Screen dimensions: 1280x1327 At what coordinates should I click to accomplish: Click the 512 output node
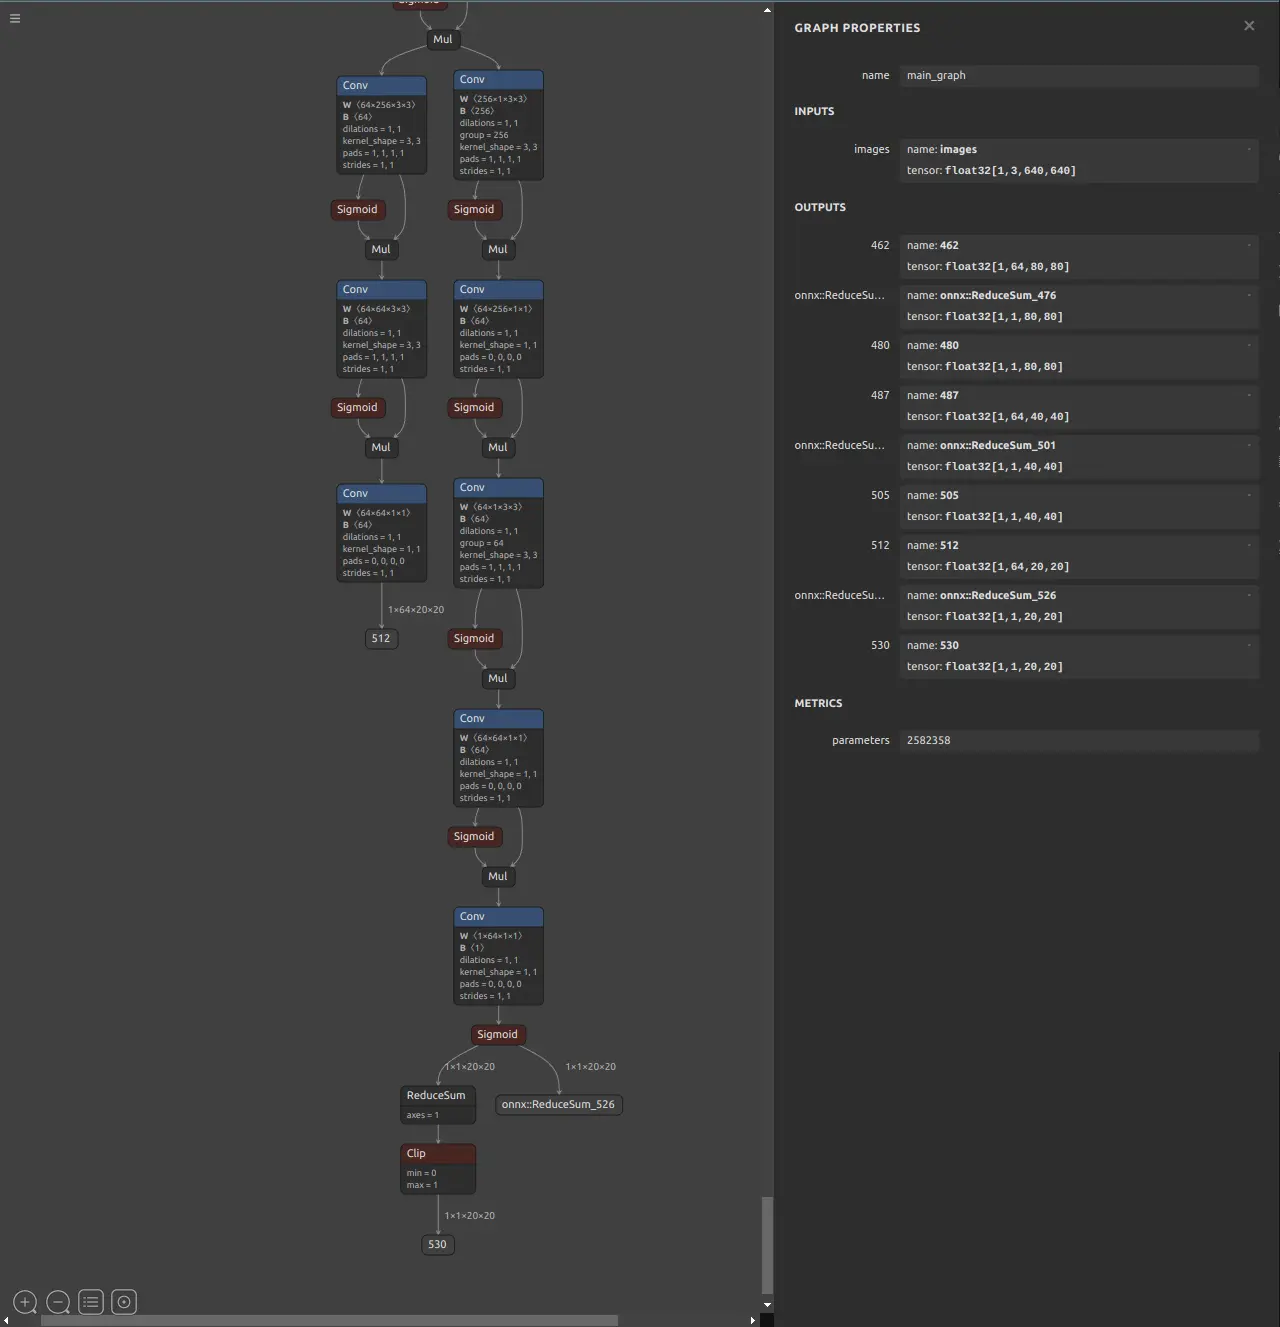click(x=381, y=639)
